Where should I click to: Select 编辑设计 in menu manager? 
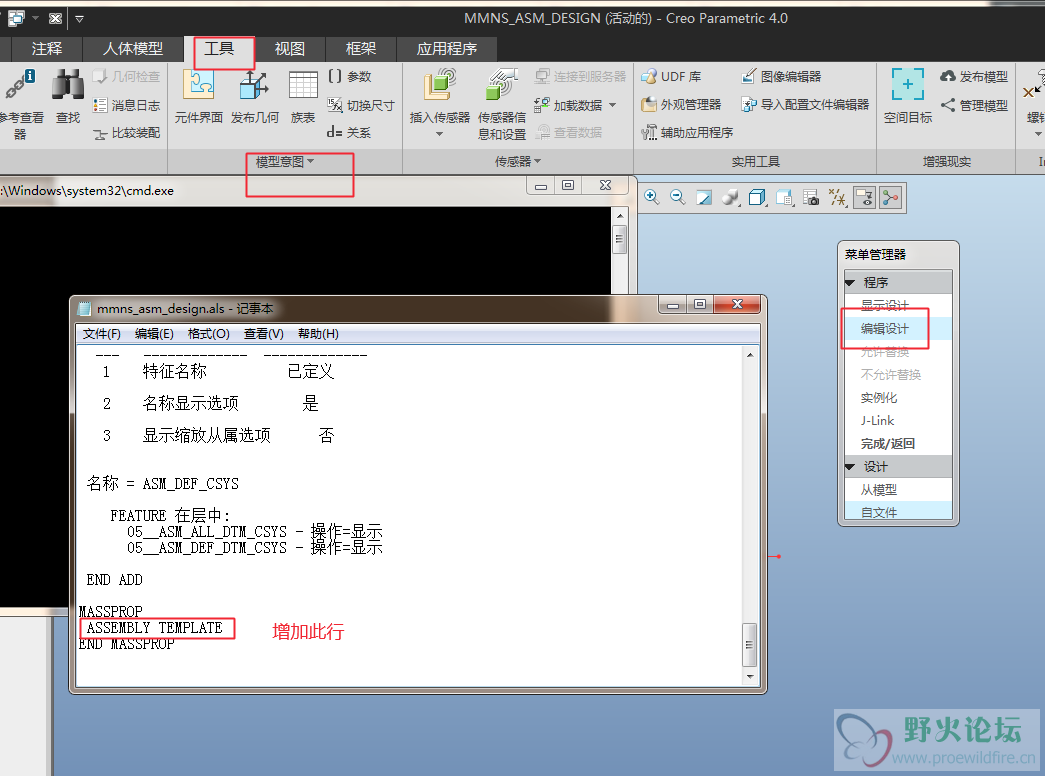[898, 329]
